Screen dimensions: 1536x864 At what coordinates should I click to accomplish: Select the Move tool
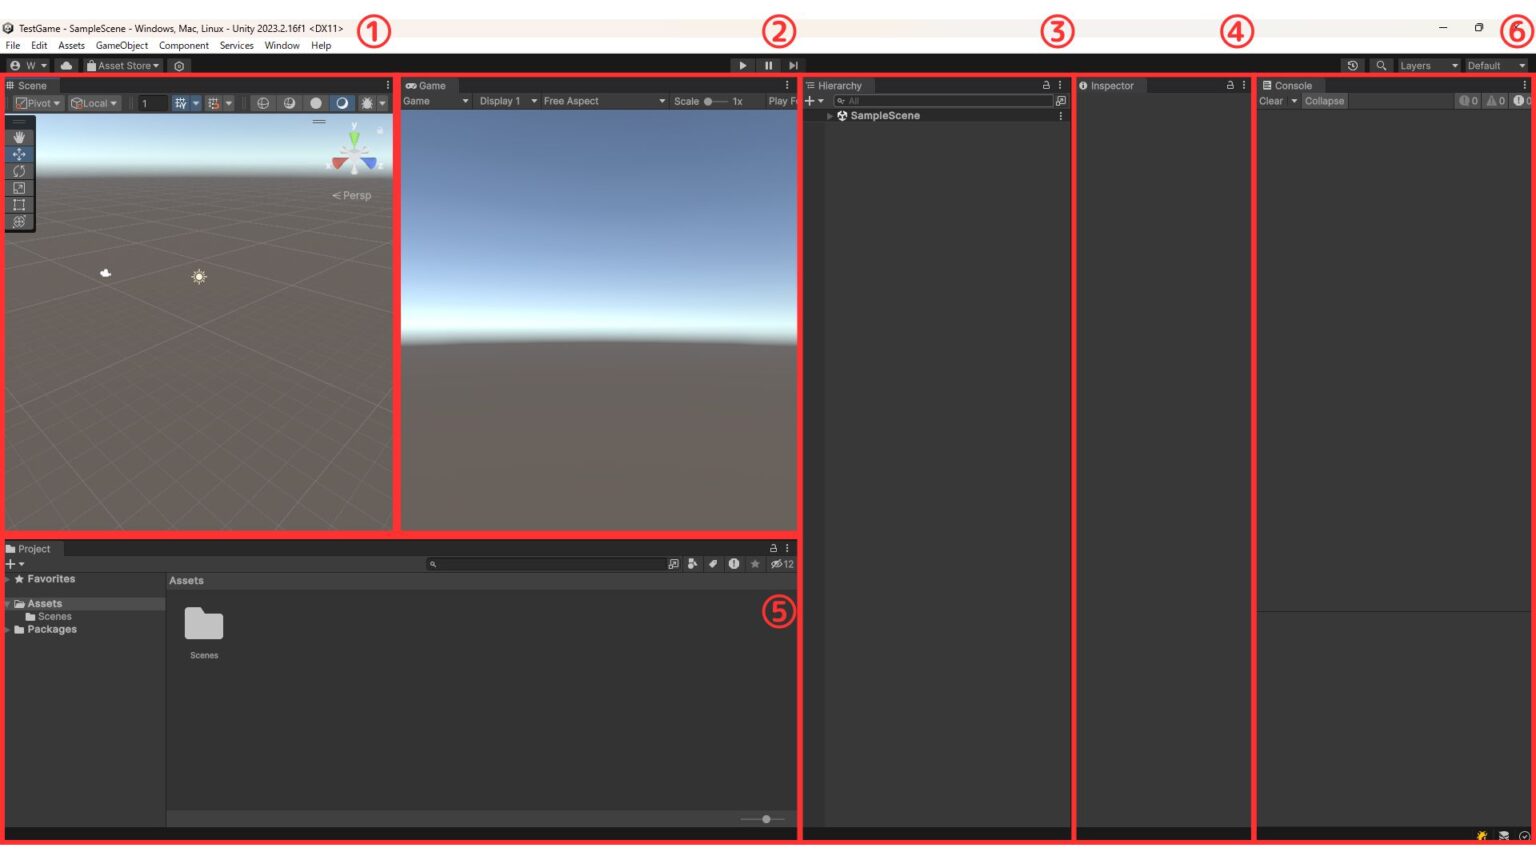click(x=19, y=154)
